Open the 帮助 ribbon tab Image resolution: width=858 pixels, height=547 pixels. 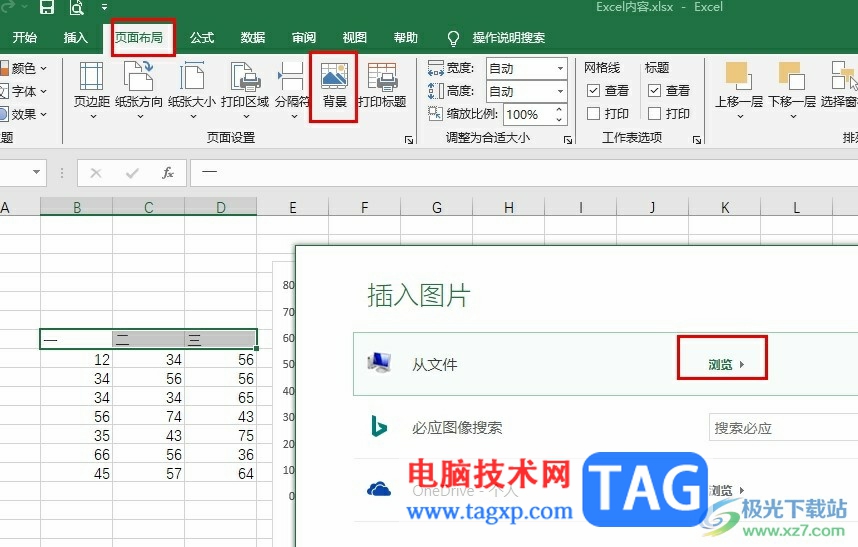click(x=405, y=38)
